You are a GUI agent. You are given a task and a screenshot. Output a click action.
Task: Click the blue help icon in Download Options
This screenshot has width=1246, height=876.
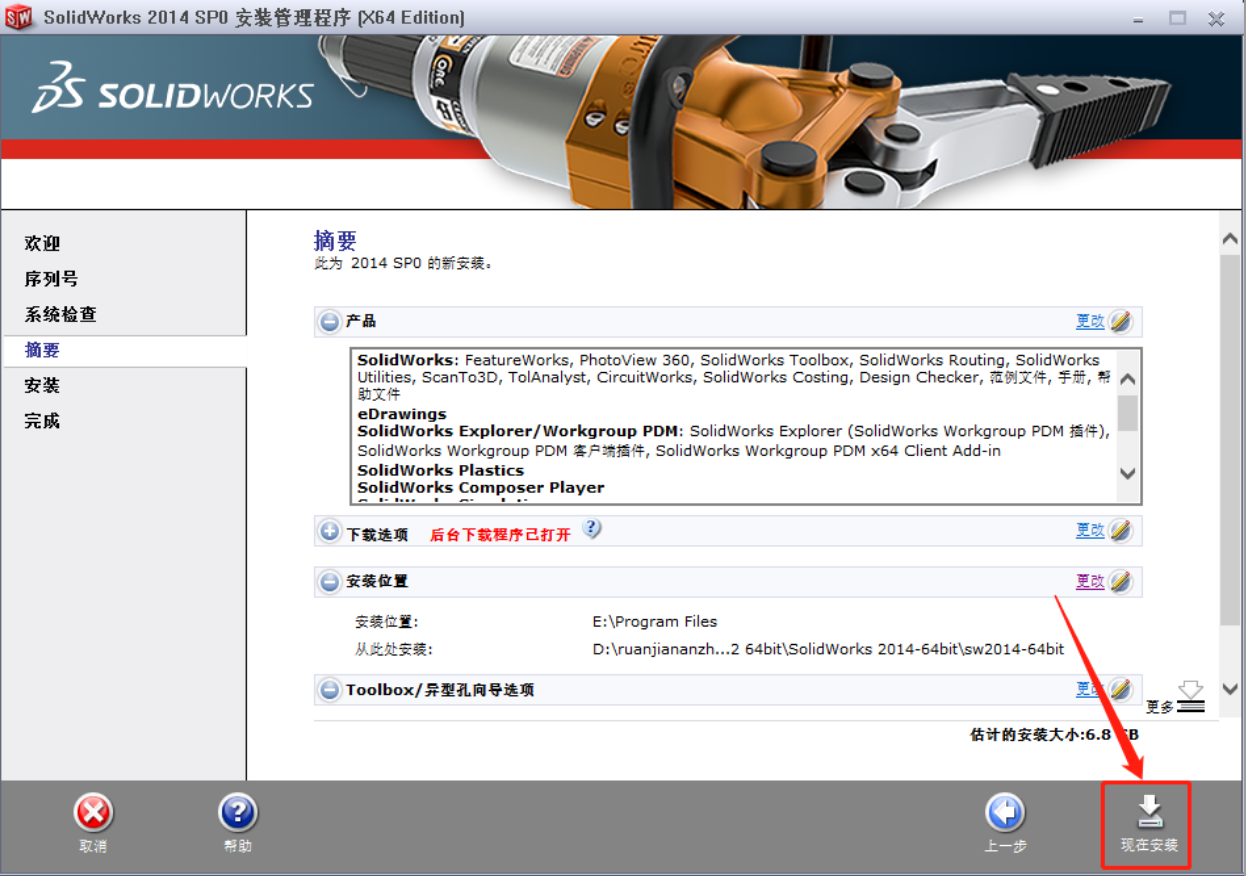(x=592, y=529)
